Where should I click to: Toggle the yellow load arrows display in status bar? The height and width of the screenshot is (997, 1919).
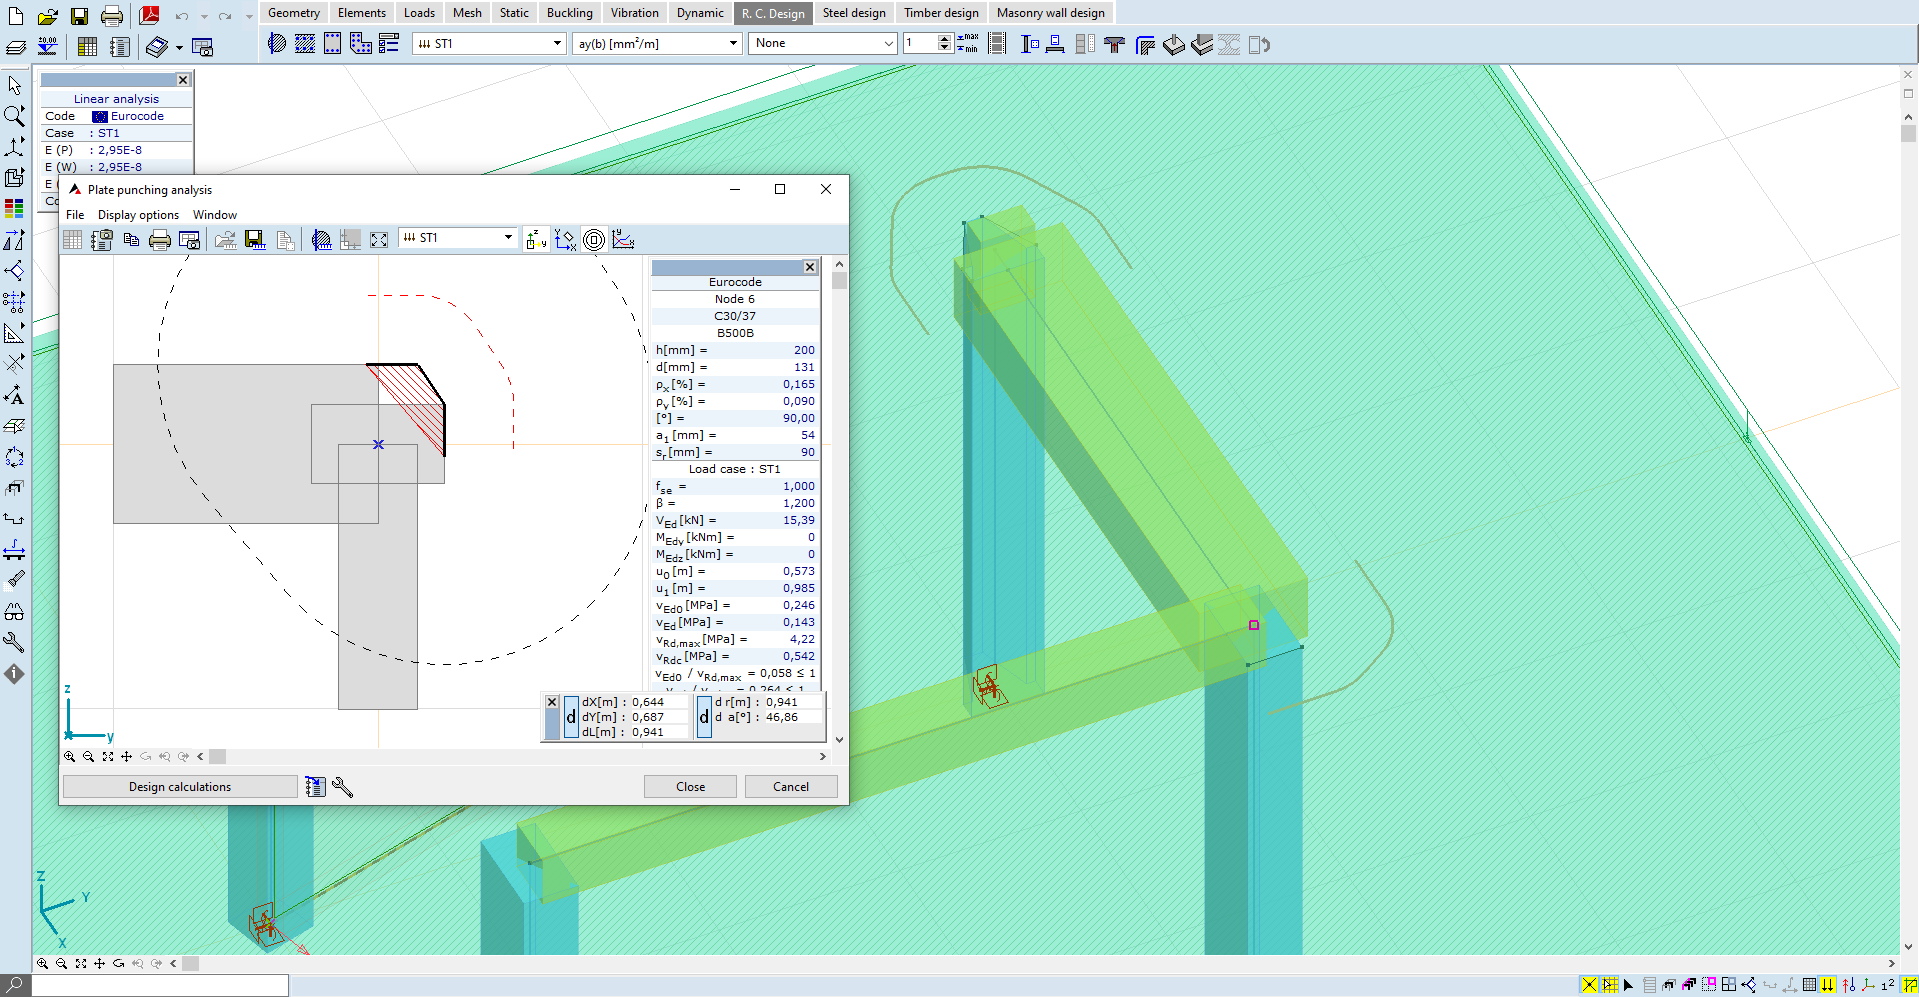pos(1828,985)
